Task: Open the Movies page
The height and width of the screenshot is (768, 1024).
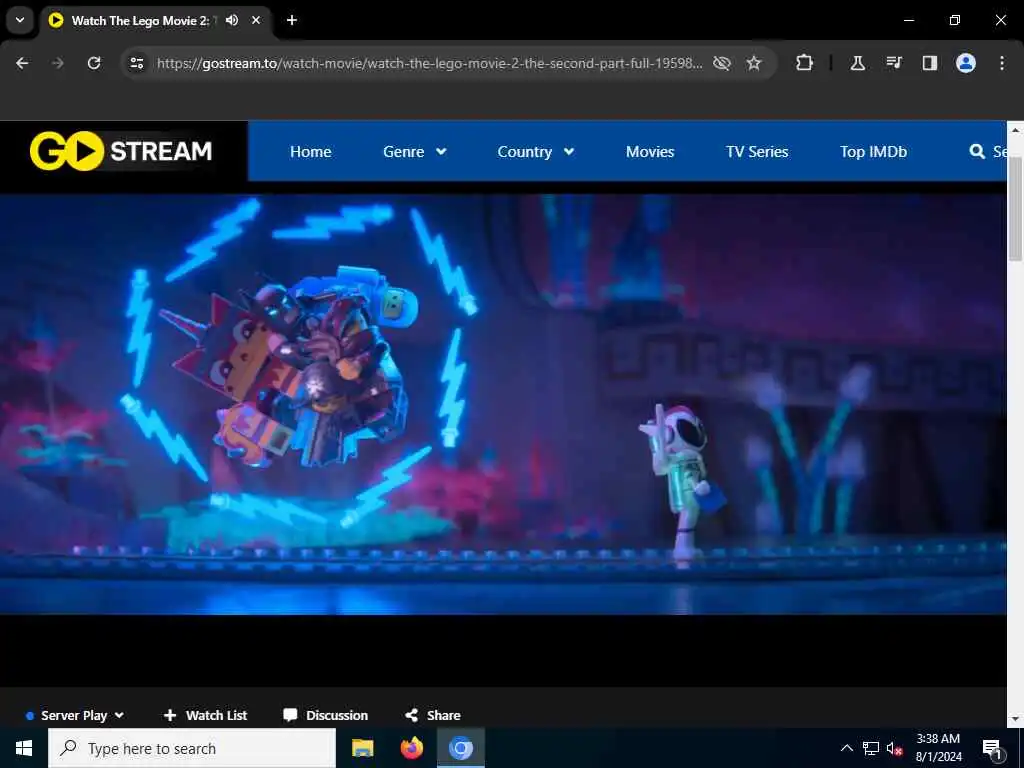Action: [650, 152]
